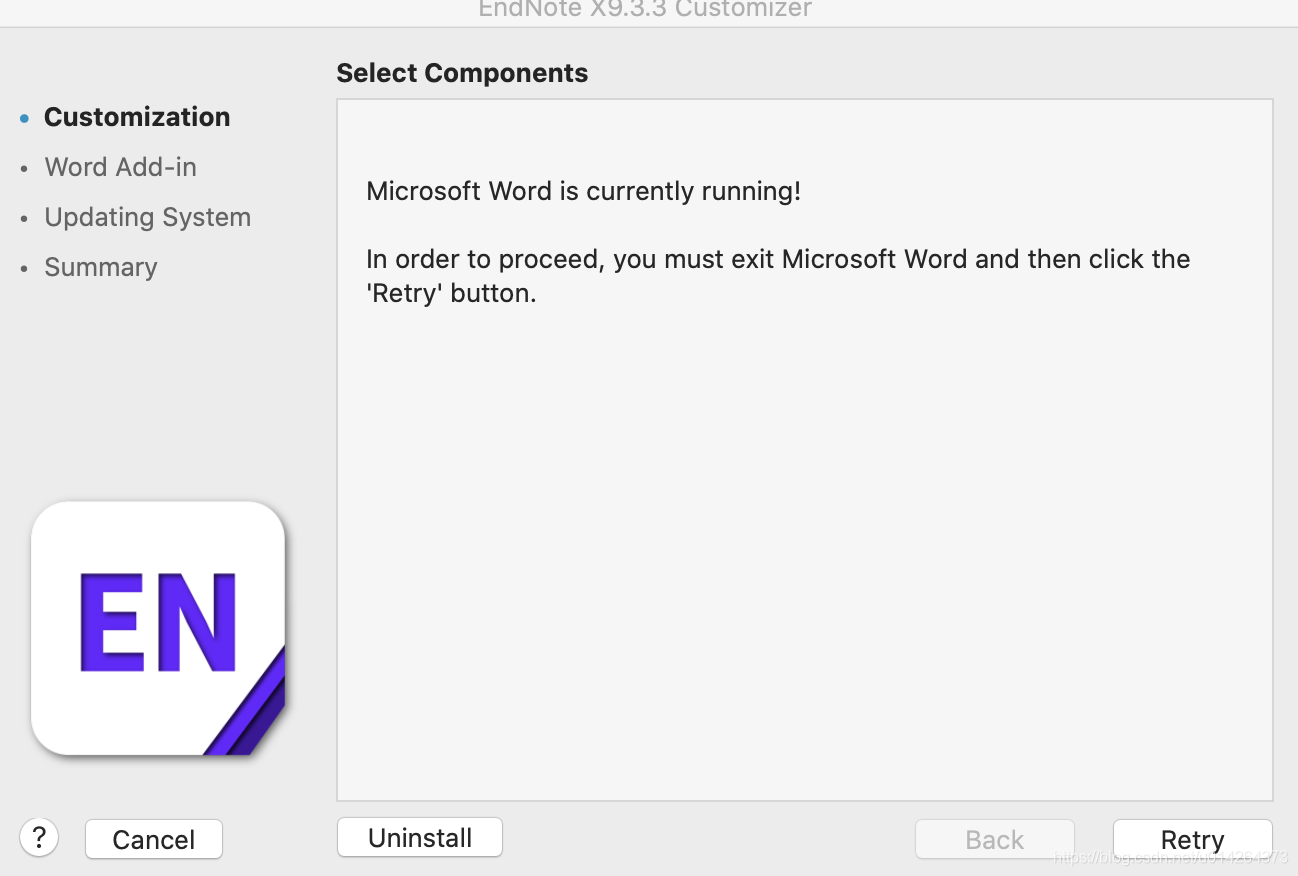Click the Uninstall button

tap(420, 837)
